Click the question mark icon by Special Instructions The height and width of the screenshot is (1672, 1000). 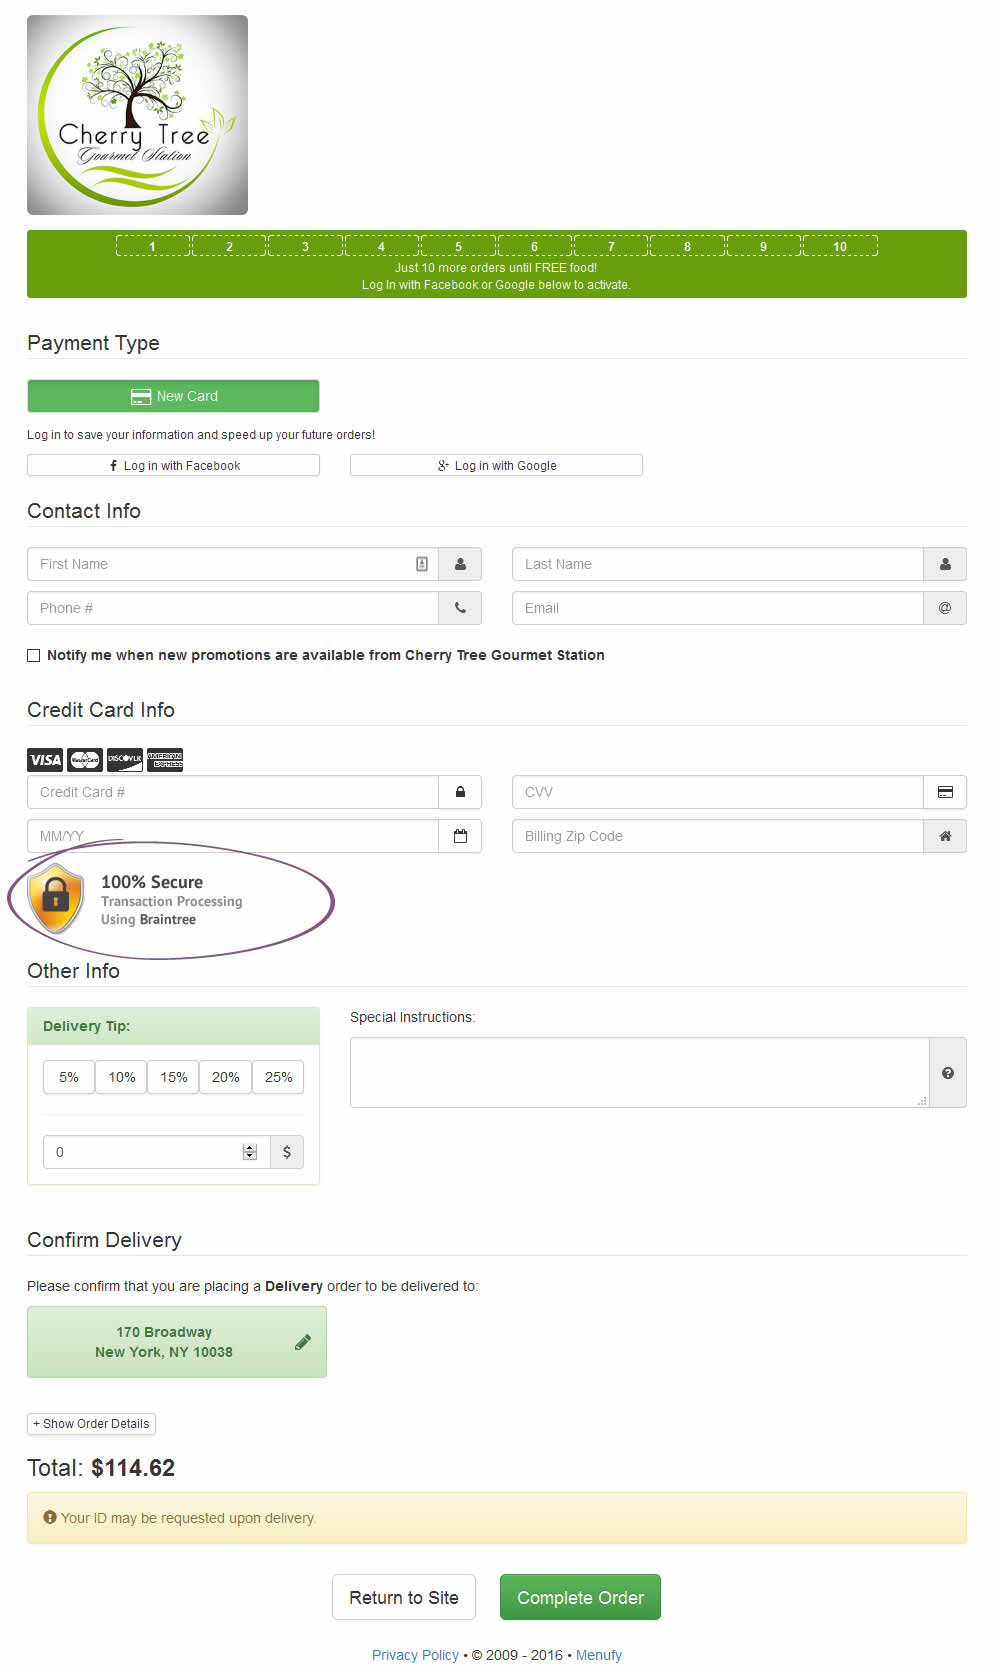point(947,1073)
